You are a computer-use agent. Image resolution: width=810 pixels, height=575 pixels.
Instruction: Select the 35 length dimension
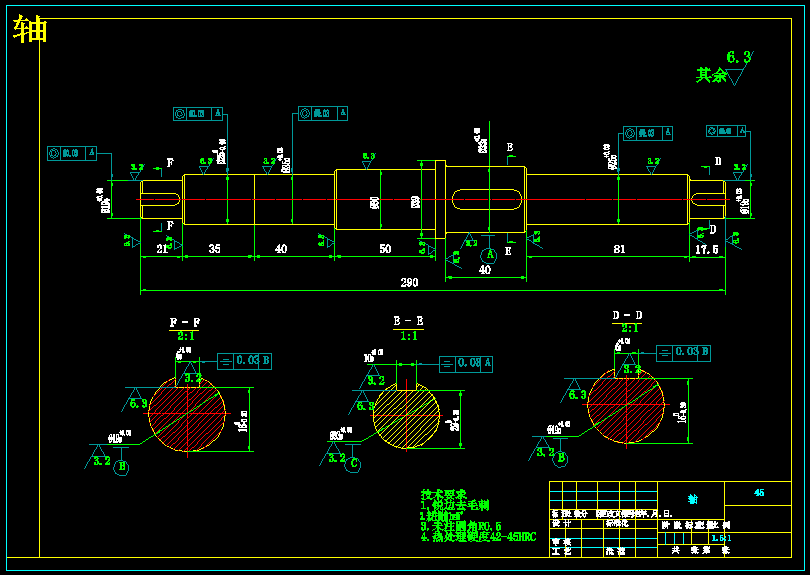(214, 248)
